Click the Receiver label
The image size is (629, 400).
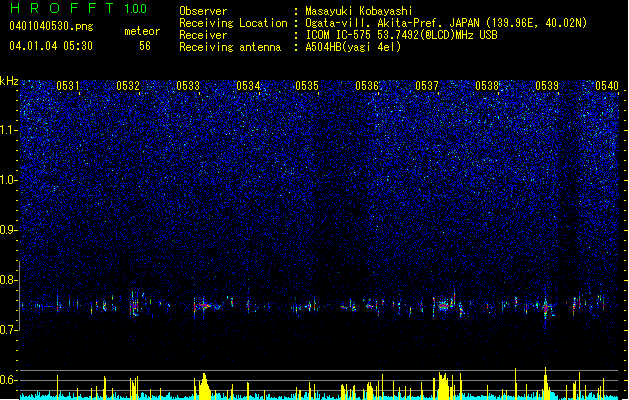(x=203, y=35)
